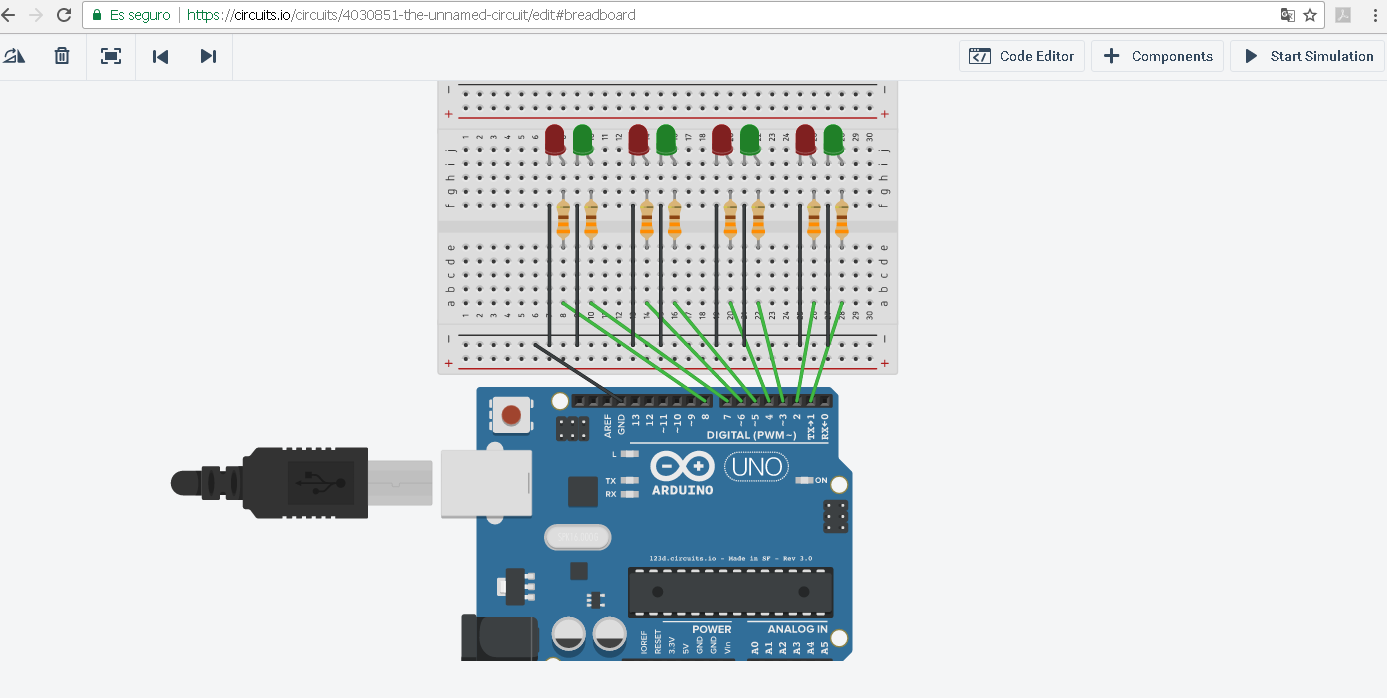Image resolution: width=1387 pixels, height=698 pixels.
Task: Click the undo previous step icon
Action: (x=160, y=56)
